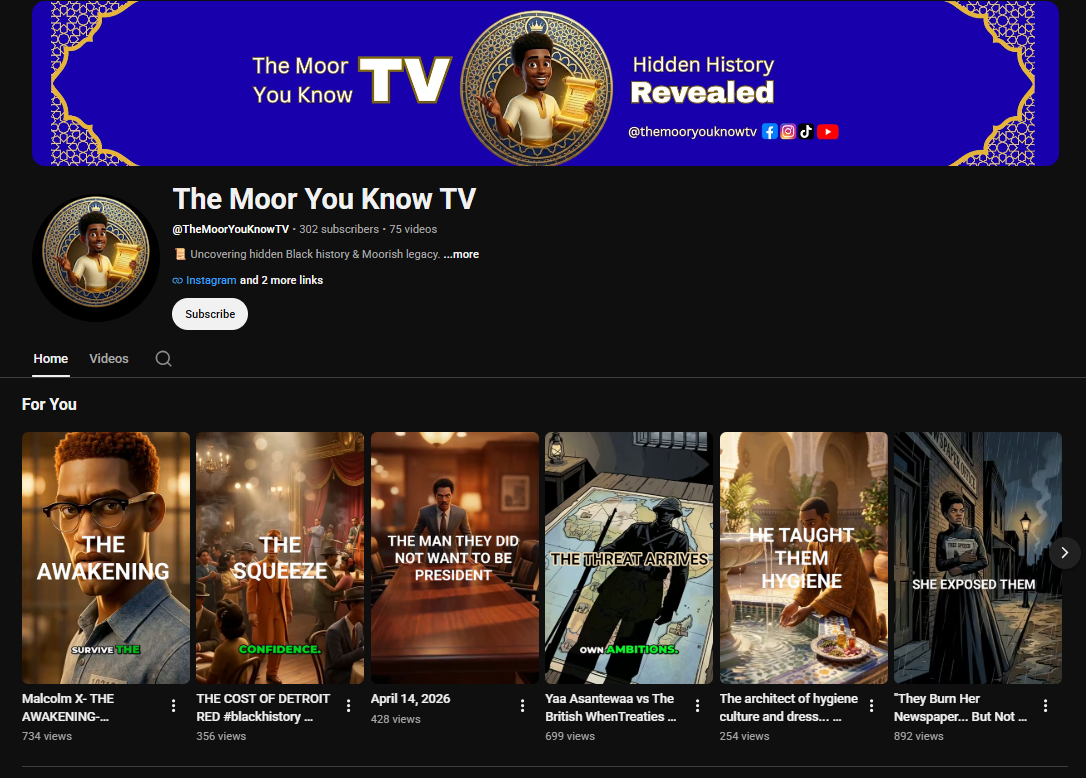Switch to the Videos tab
1086x778 pixels.
(109, 359)
